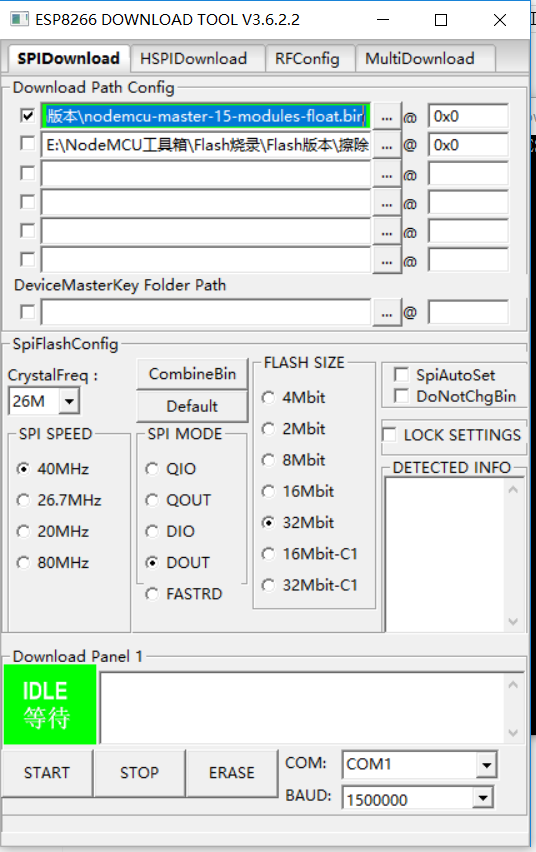Maximize the ESP8266 Download Tool window
The width and height of the screenshot is (536, 852).
(441, 20)
